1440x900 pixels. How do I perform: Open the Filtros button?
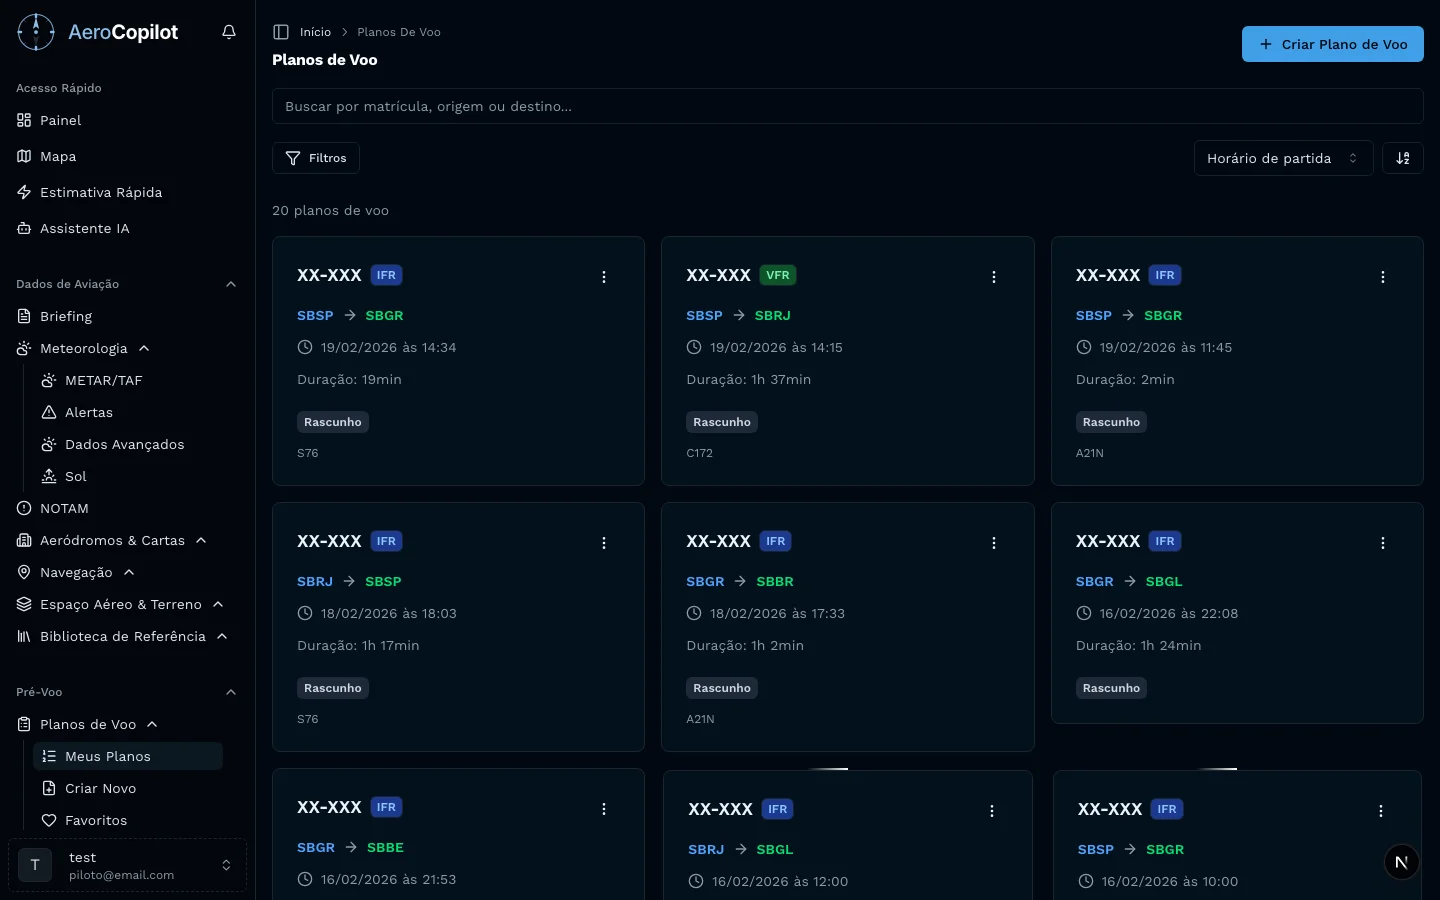pos(316,158)
